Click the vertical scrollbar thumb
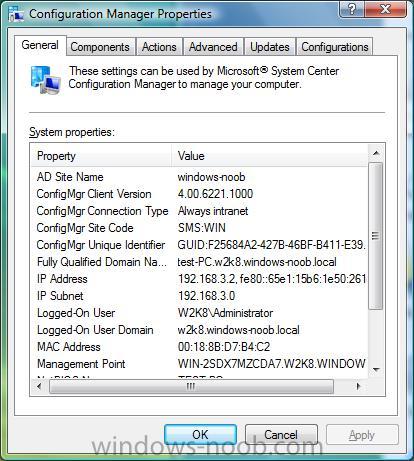This screenshot has height=461, width=414. click(376, 236)
